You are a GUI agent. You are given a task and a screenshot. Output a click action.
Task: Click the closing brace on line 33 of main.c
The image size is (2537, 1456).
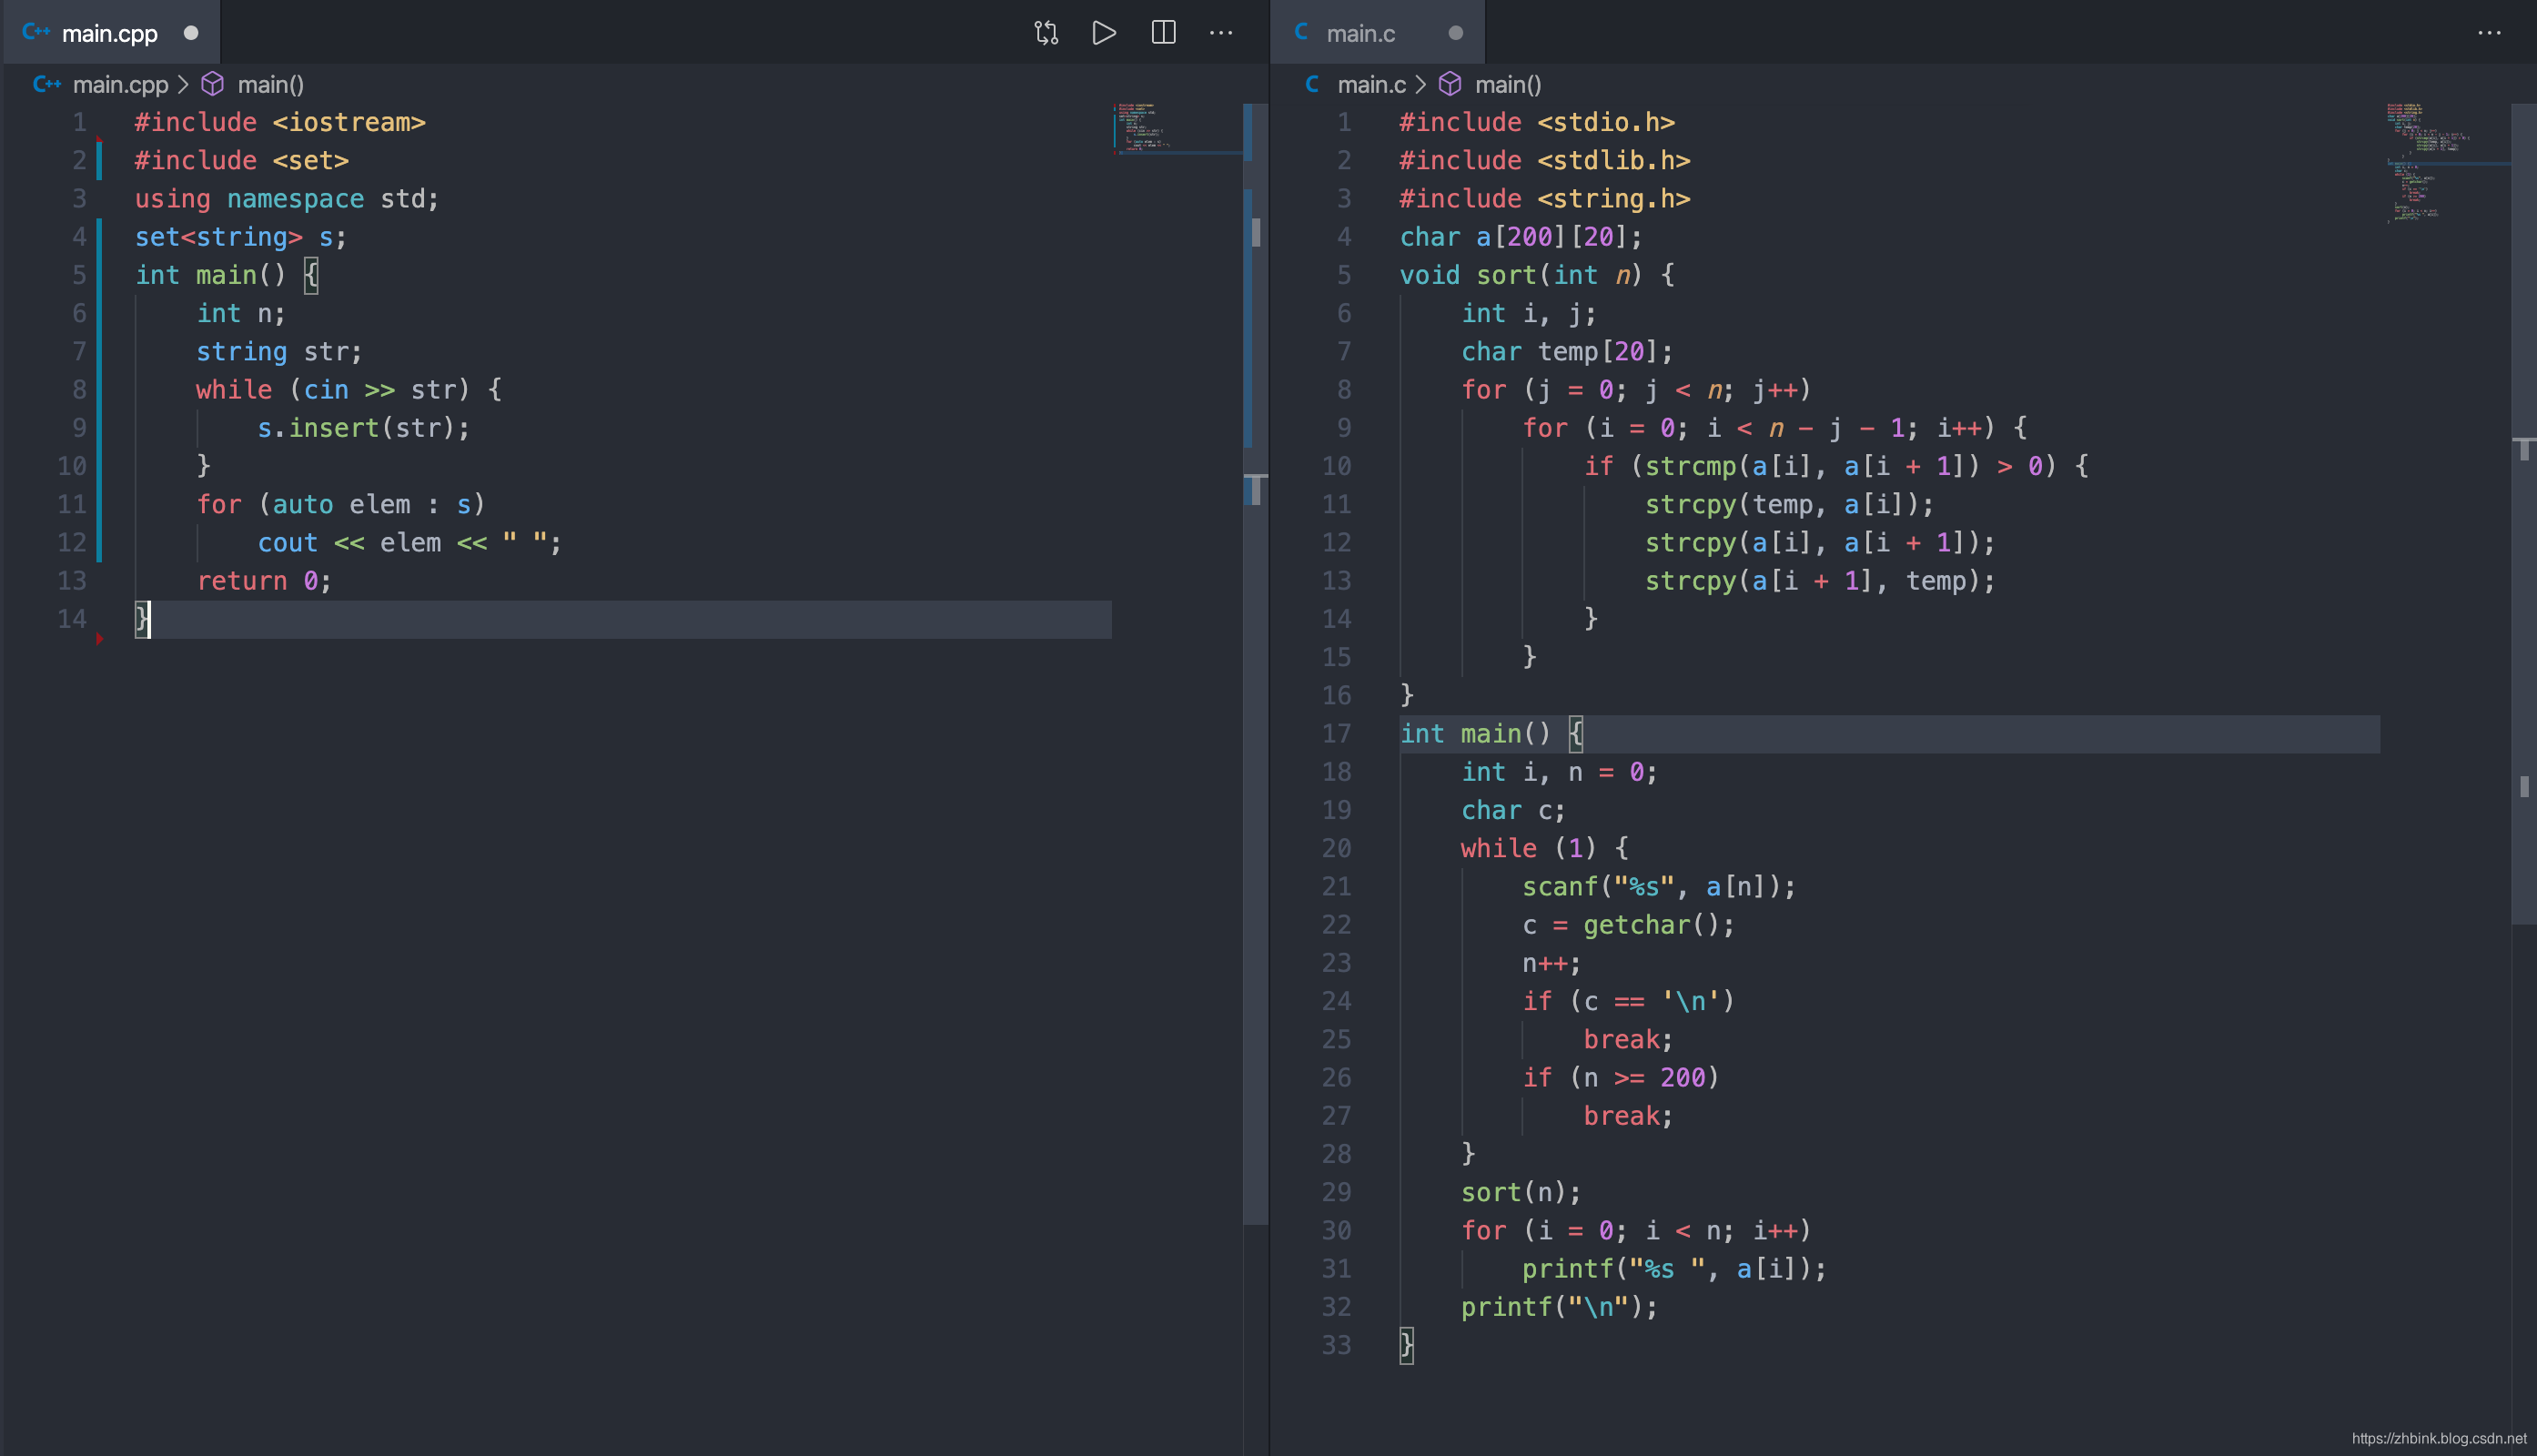(1407, 1346)
